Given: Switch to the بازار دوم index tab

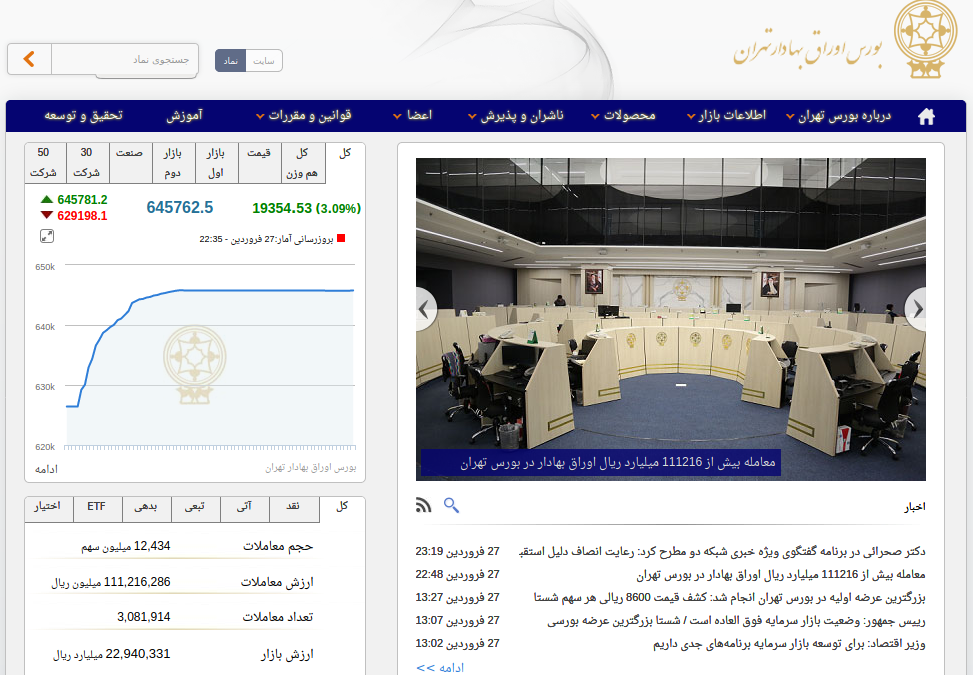Looking at the screenshot, I should (173, 163).
